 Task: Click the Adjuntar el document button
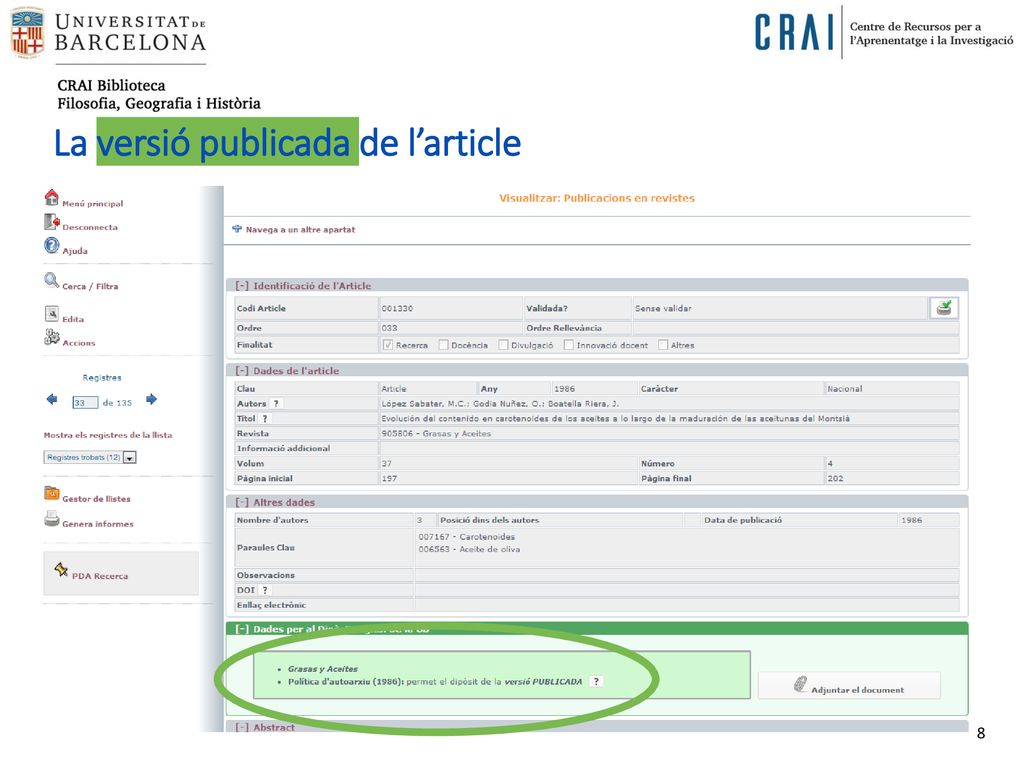point(850,686)
